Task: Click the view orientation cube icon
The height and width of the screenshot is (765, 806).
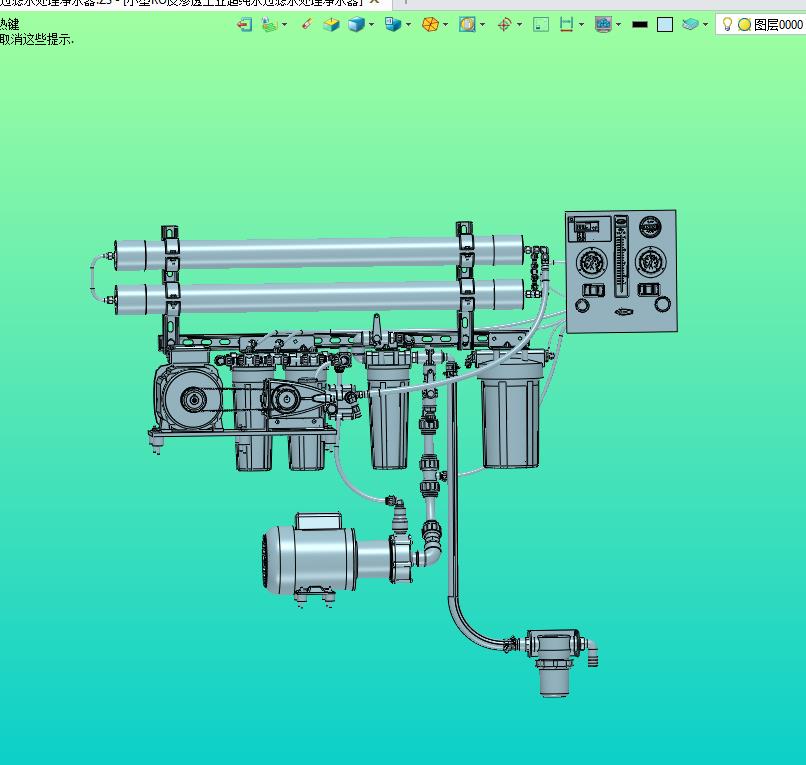Action: point(393,24)
